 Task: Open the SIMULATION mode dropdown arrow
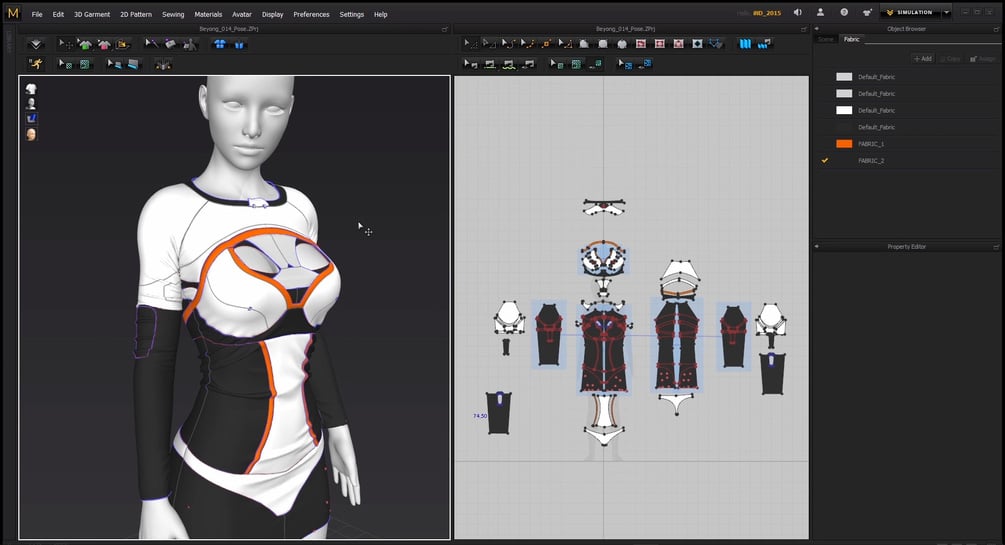(x=946, y=12)
